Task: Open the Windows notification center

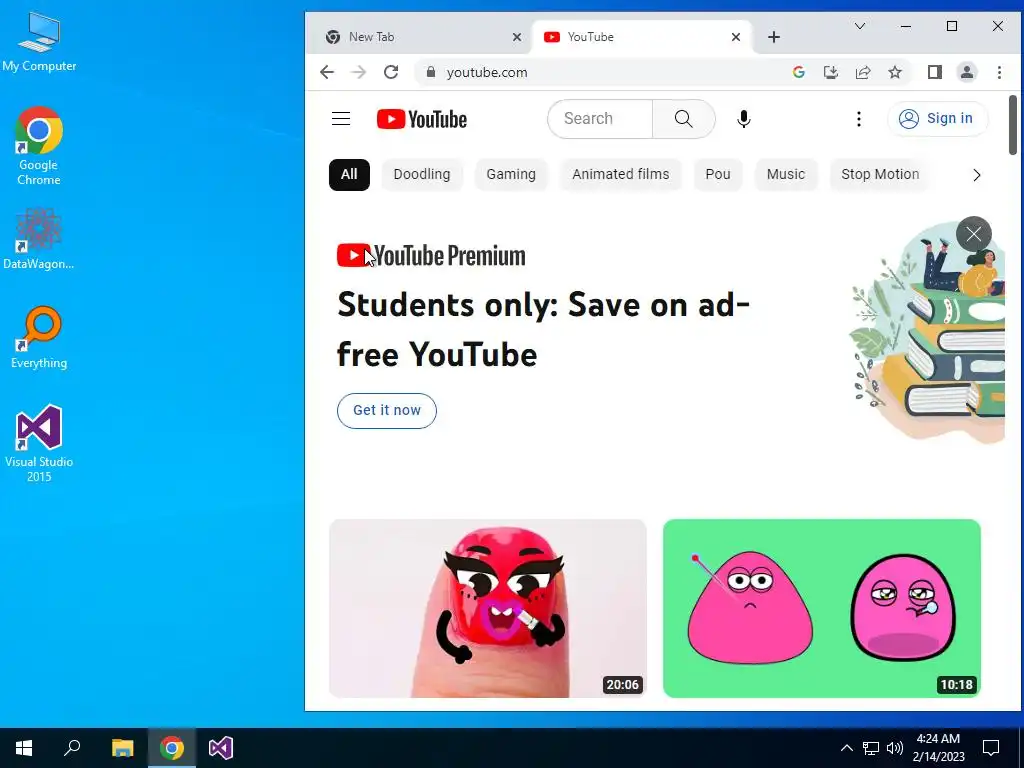Action: pyautogui.click(x=991, y=748)
